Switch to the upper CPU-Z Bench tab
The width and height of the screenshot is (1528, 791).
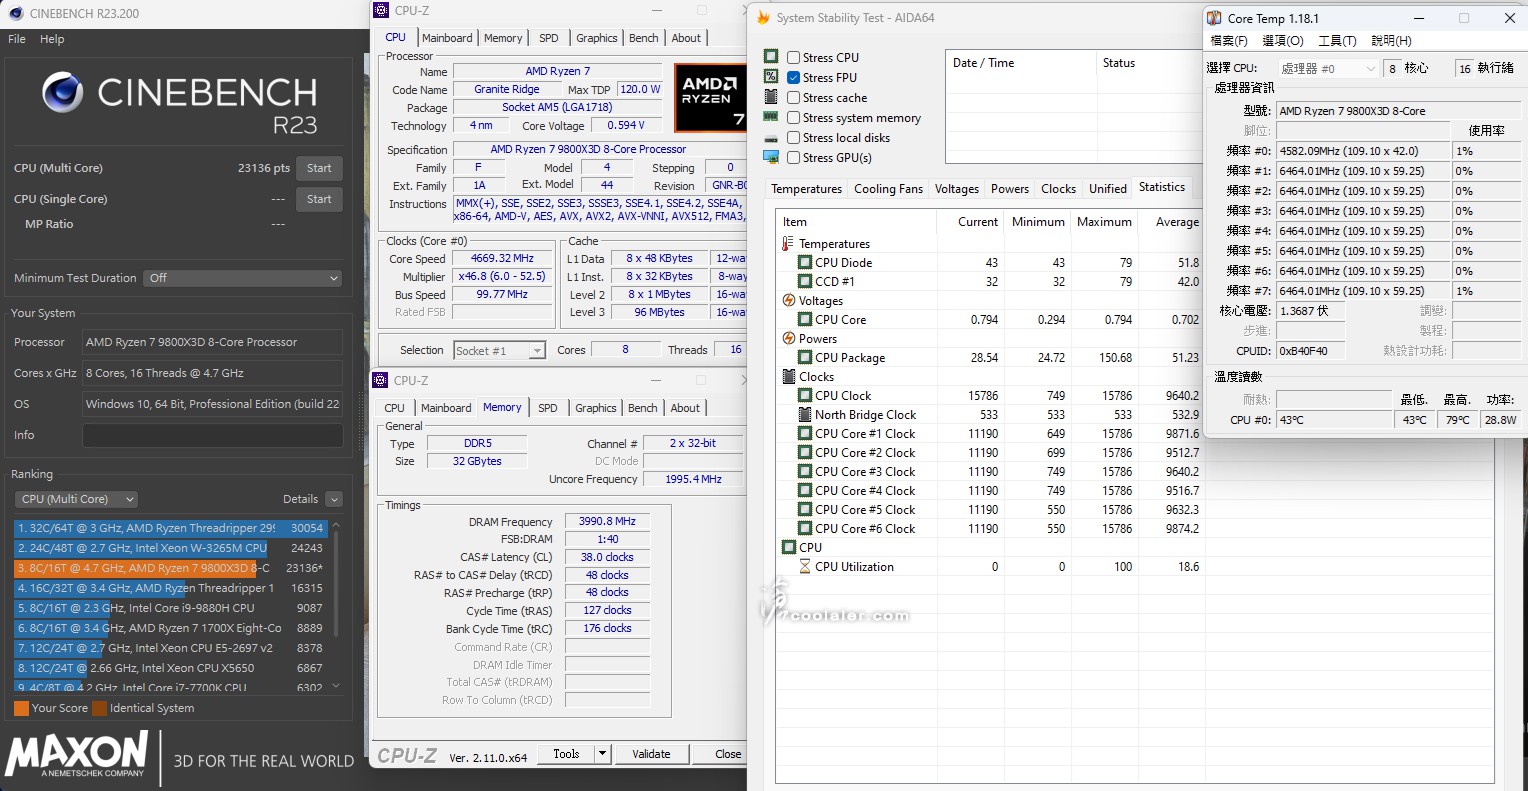[x=644, y=38]
